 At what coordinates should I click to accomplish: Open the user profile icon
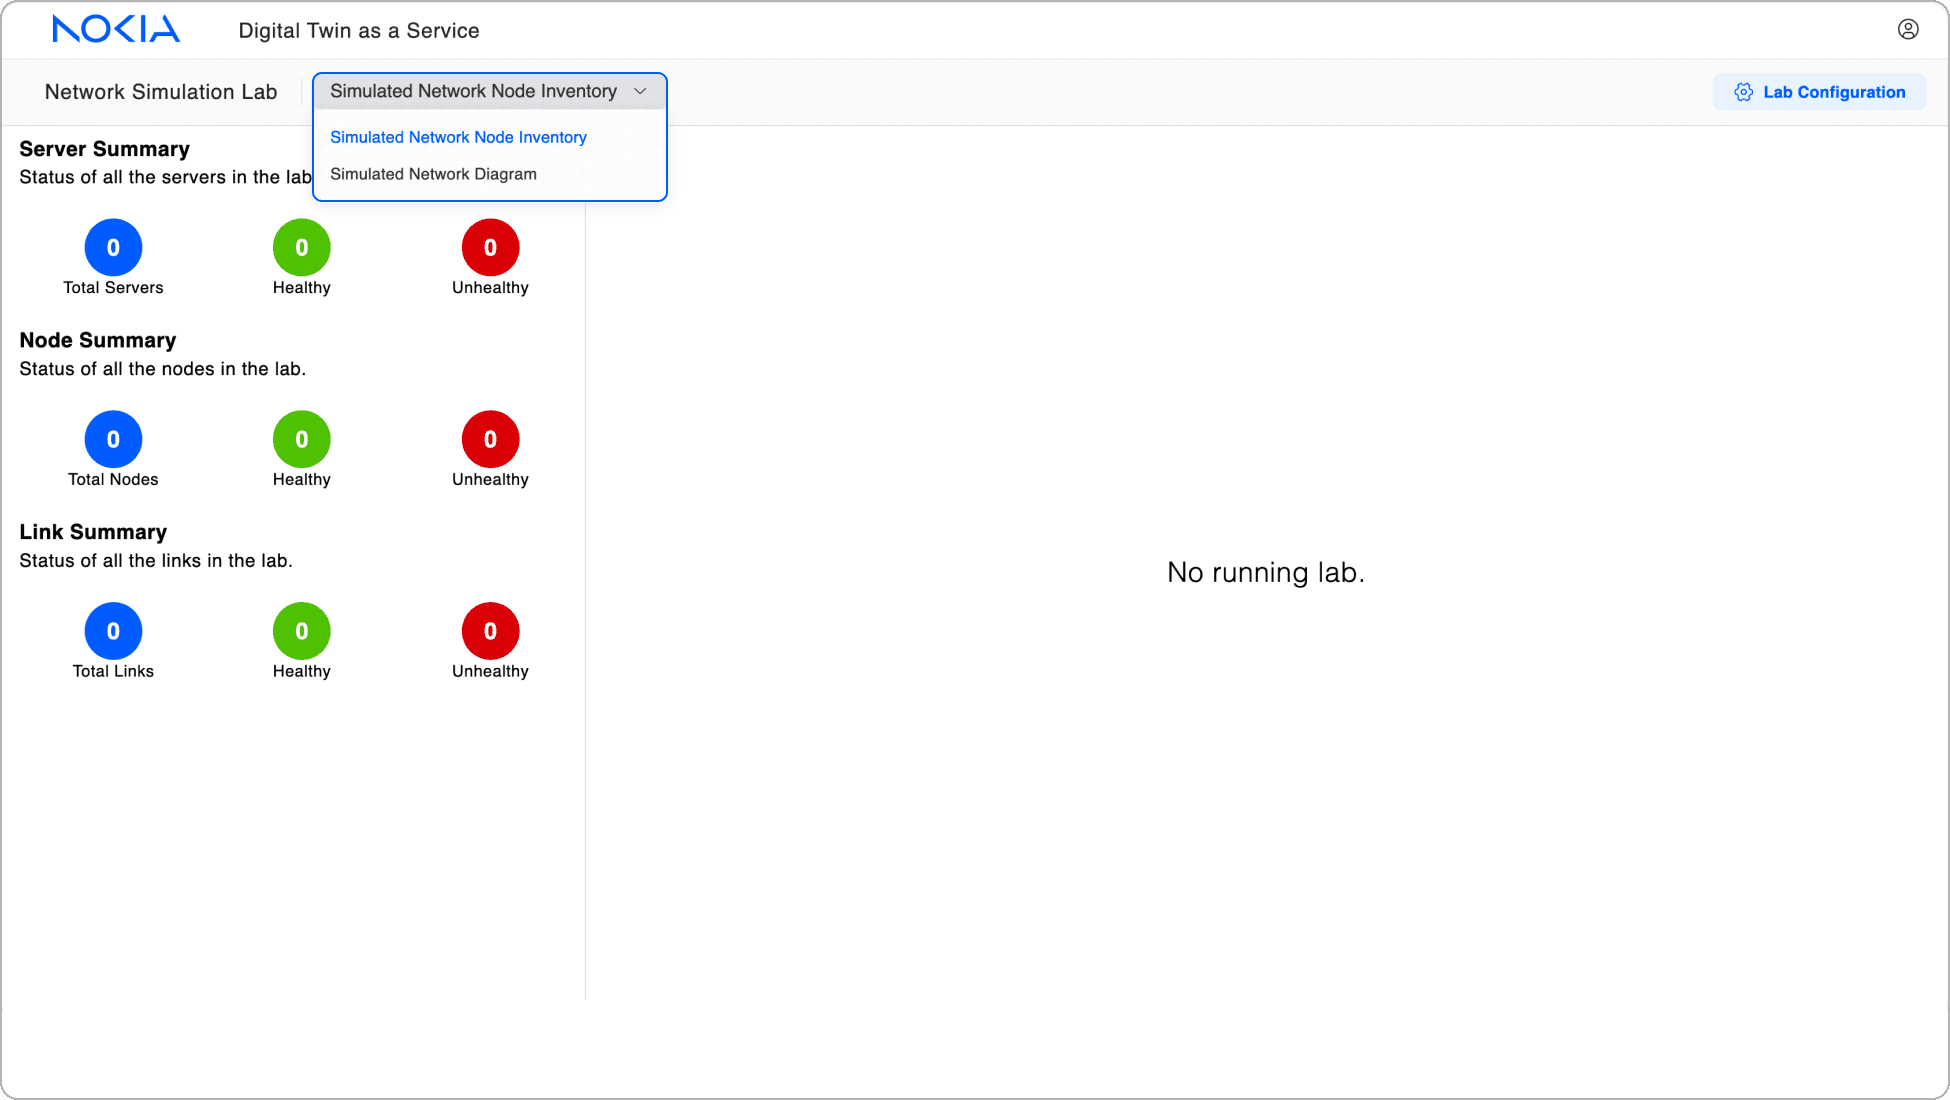click(x=1908, y=30)
